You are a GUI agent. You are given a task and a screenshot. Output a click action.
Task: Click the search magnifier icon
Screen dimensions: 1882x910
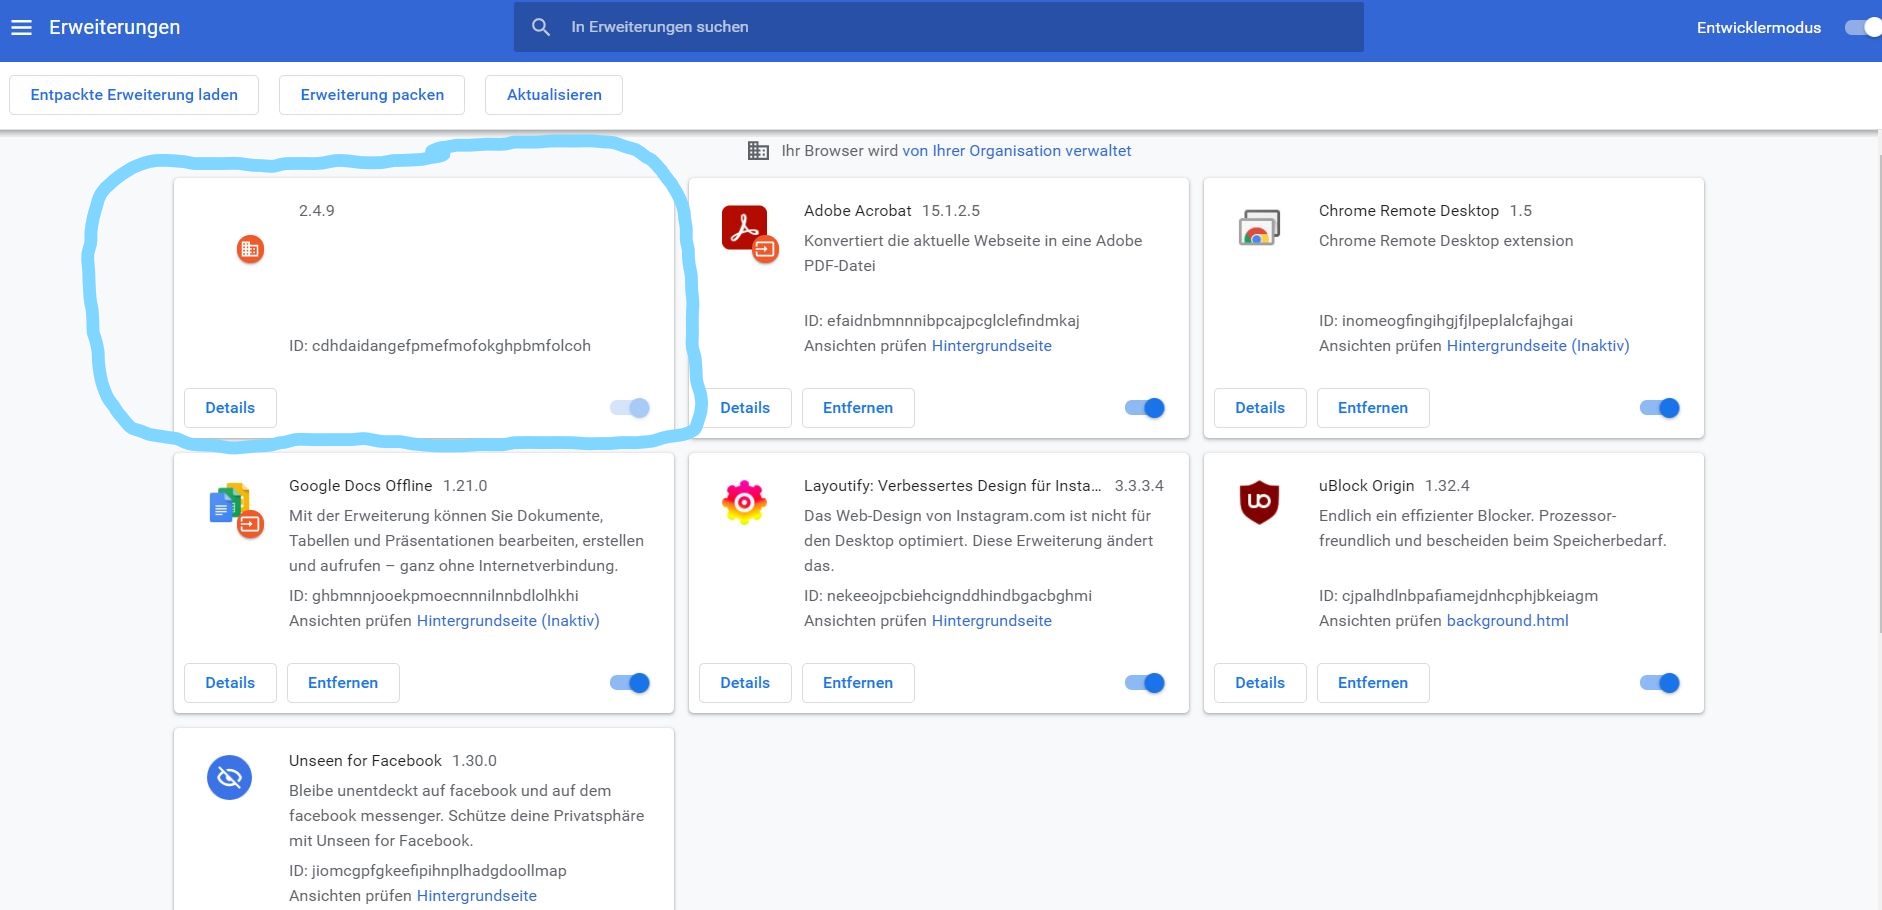541,27
